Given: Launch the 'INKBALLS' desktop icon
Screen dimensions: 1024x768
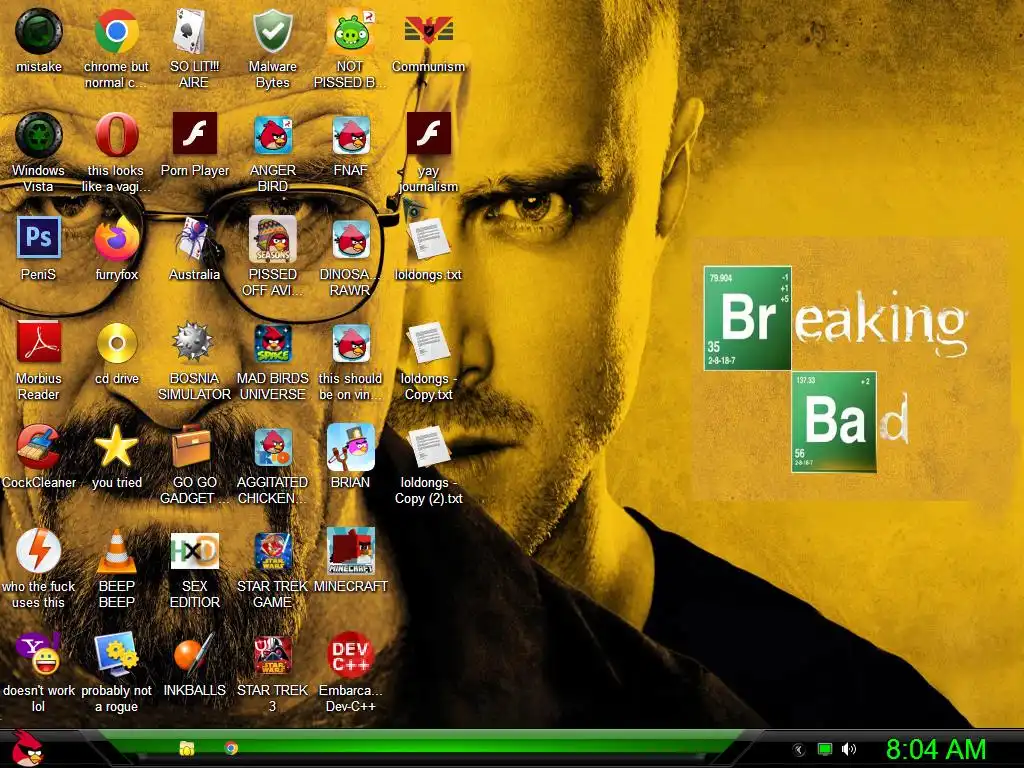Looking at the screenshot, I should (194, 654).
